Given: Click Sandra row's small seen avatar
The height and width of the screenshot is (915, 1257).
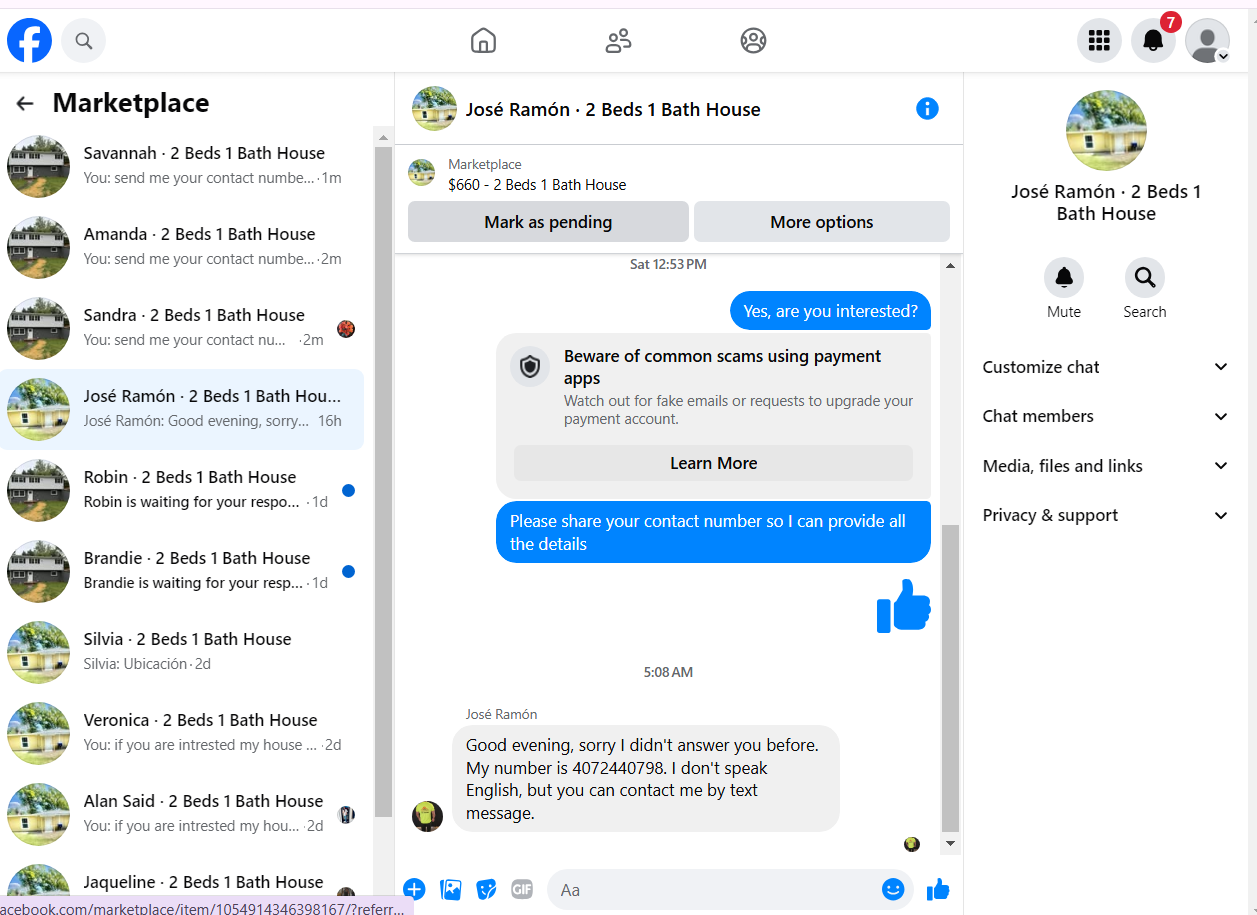Looking at the screenshot, I should coord(346,329).
